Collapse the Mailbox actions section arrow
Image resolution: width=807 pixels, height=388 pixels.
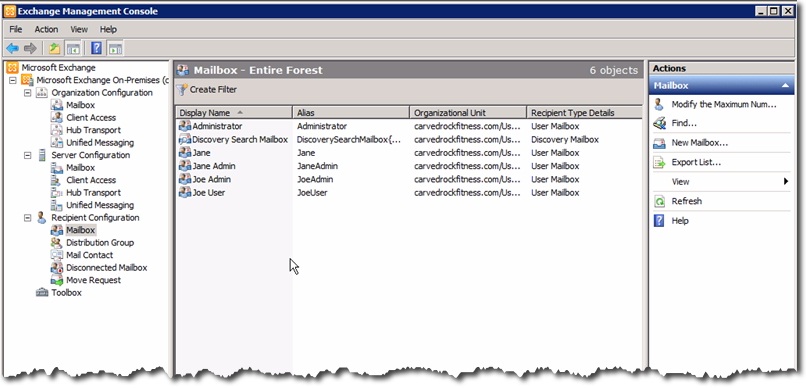[785, 86]
